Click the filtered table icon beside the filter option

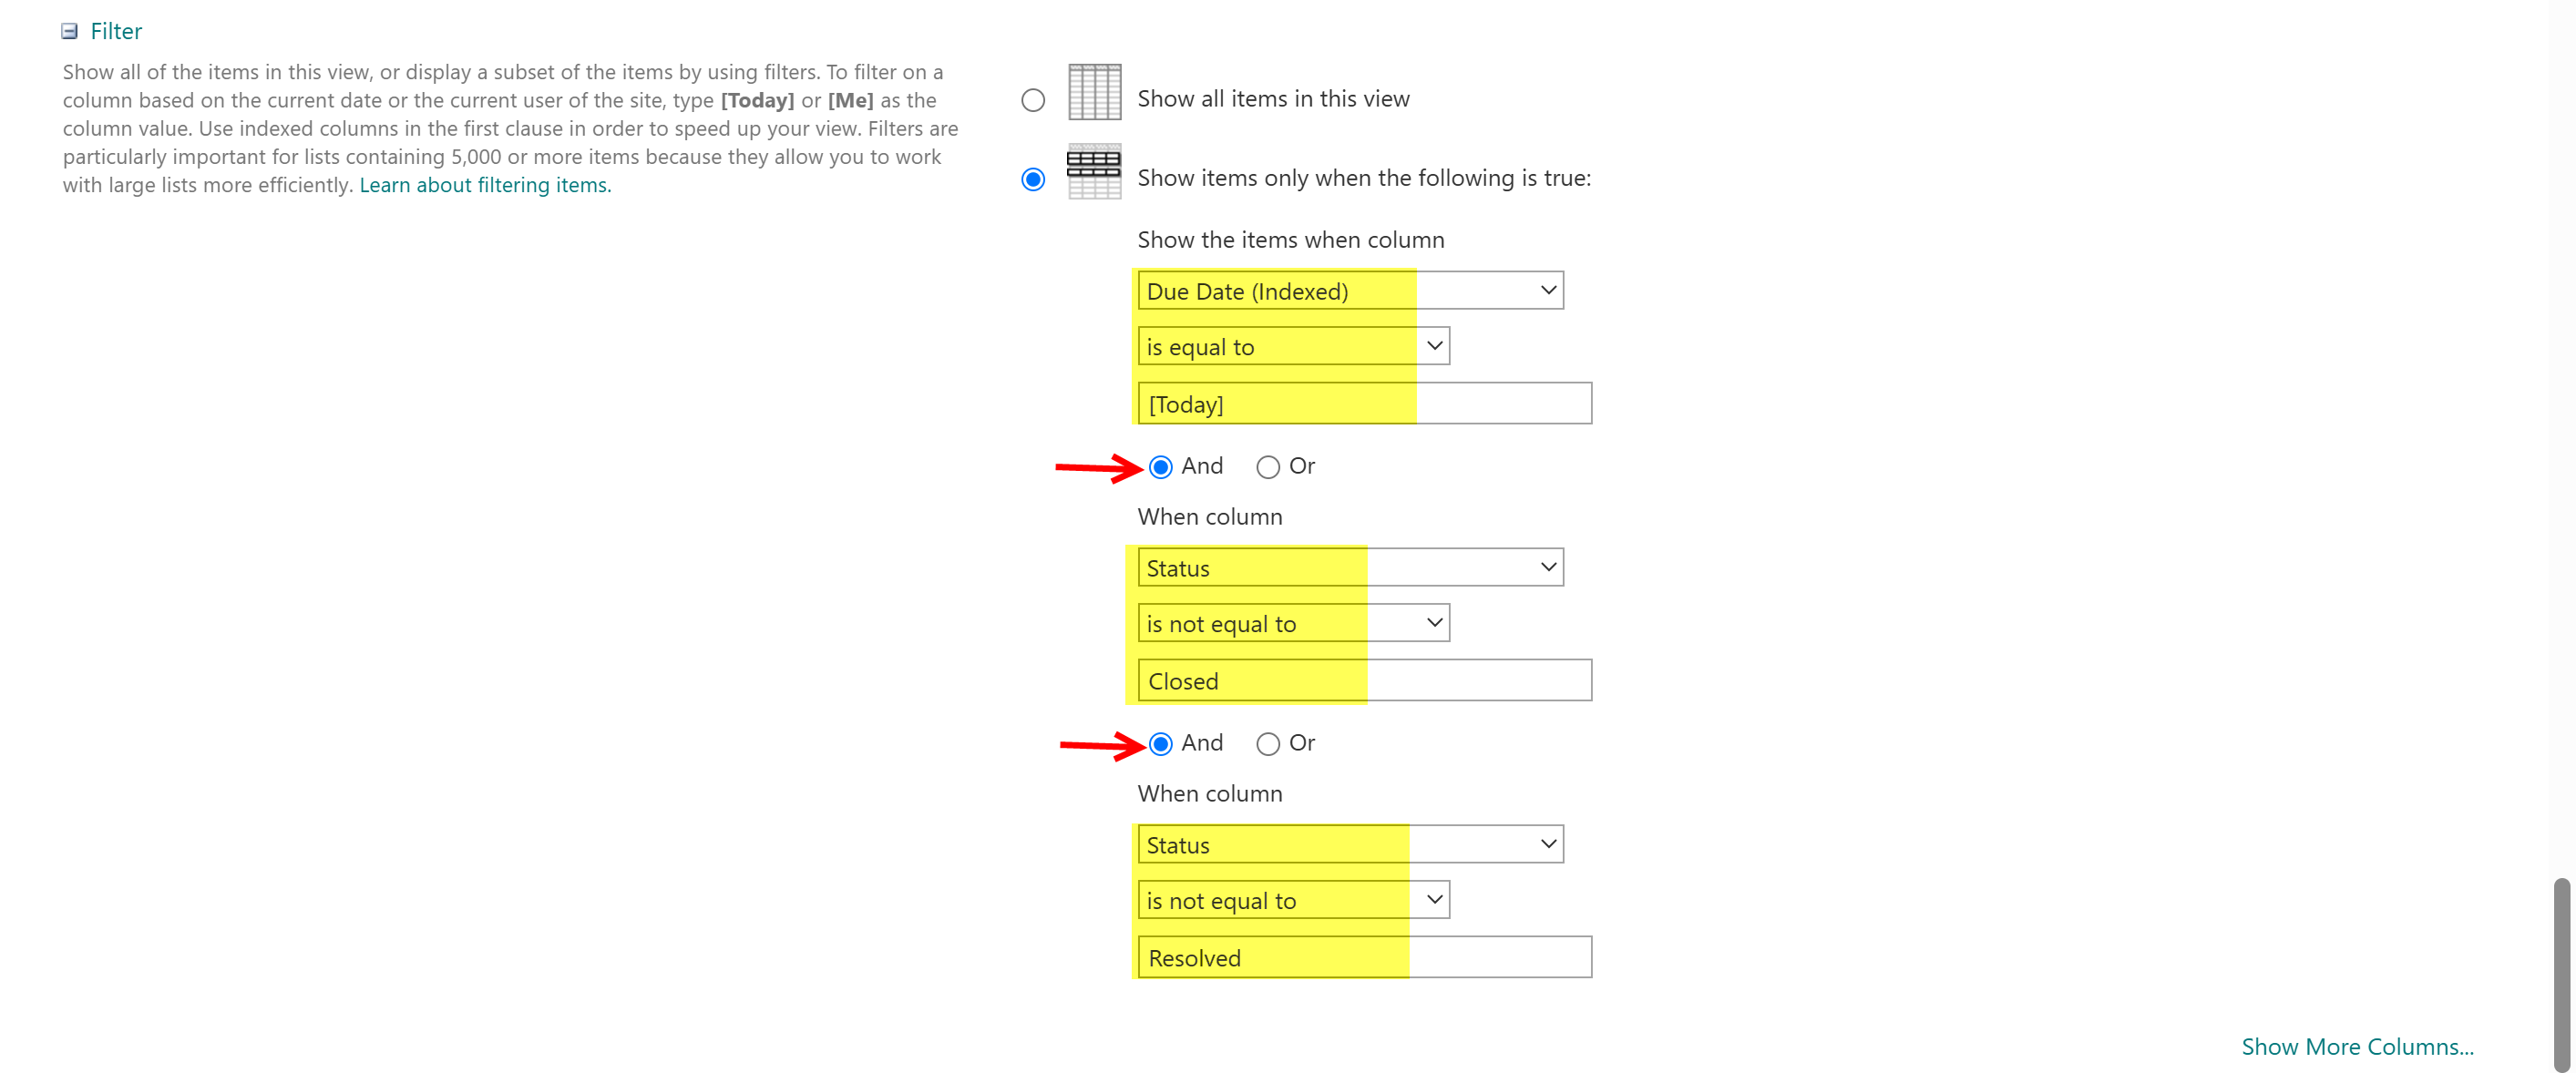point(1094,172)
